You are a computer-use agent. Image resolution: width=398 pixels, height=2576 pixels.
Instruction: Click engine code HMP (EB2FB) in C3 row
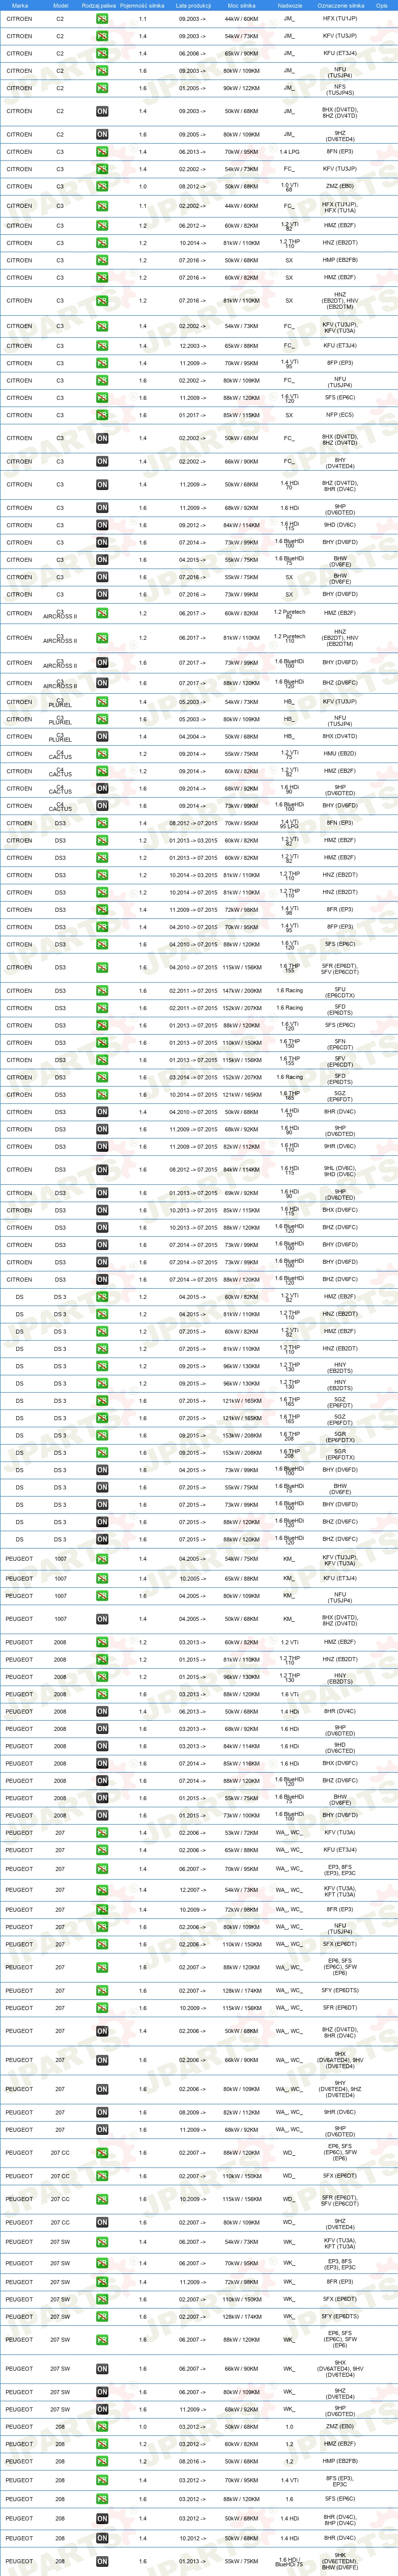pyautogui.click(x=340, y=260)
